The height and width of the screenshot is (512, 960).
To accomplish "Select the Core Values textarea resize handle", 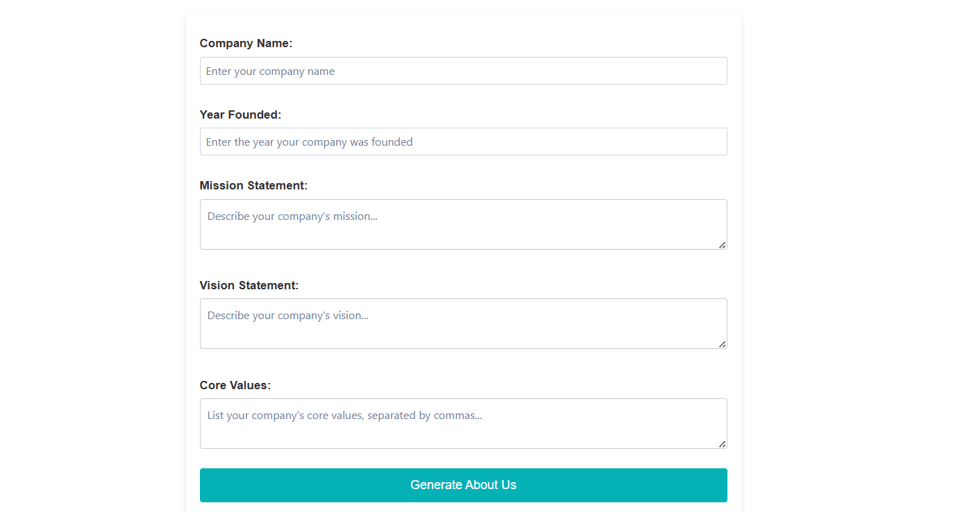I will 722,444.
